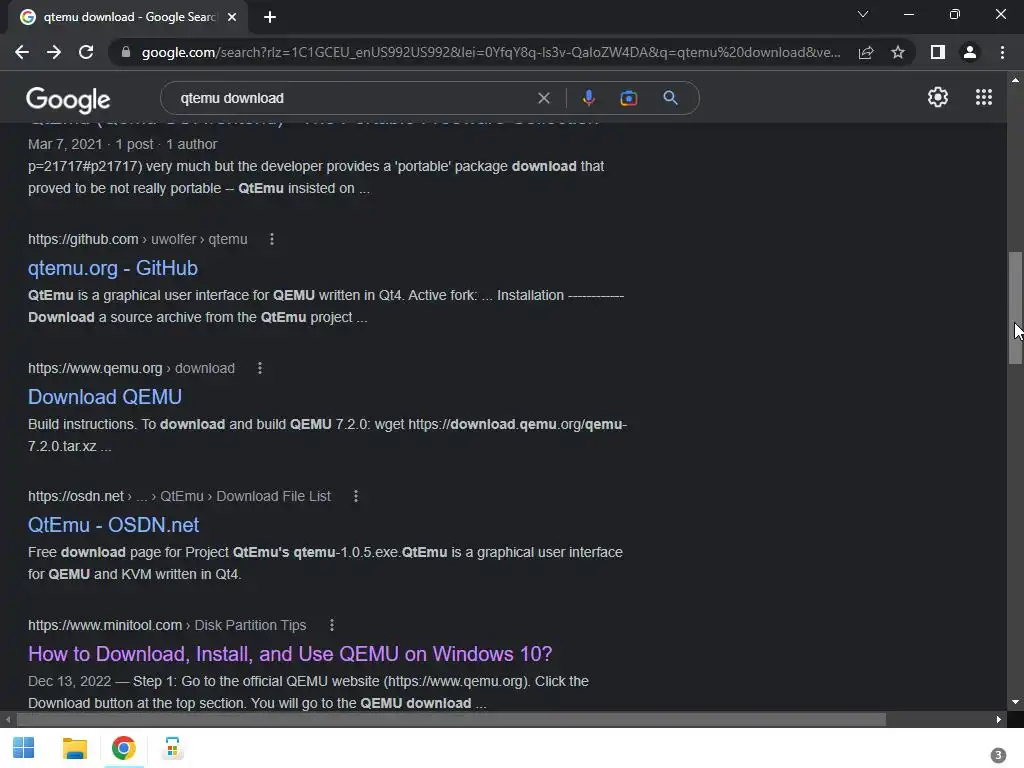1024x768 pixels.
Task: Click the scroll down arrow
Action: coord(1015,702)
